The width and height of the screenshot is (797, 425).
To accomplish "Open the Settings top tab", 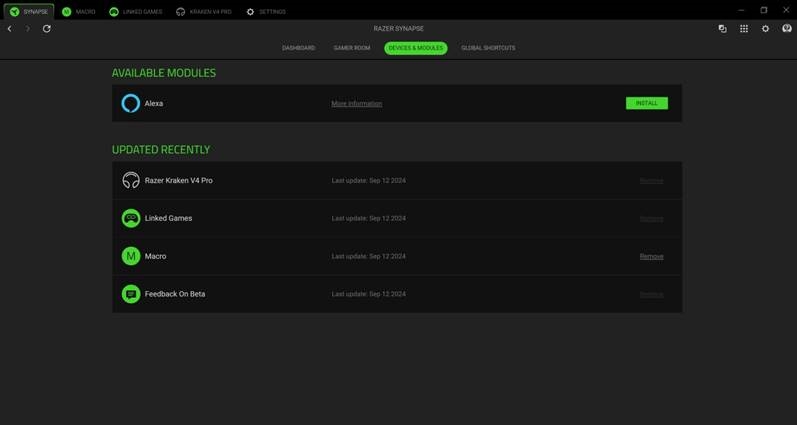I will pos(266,12).
